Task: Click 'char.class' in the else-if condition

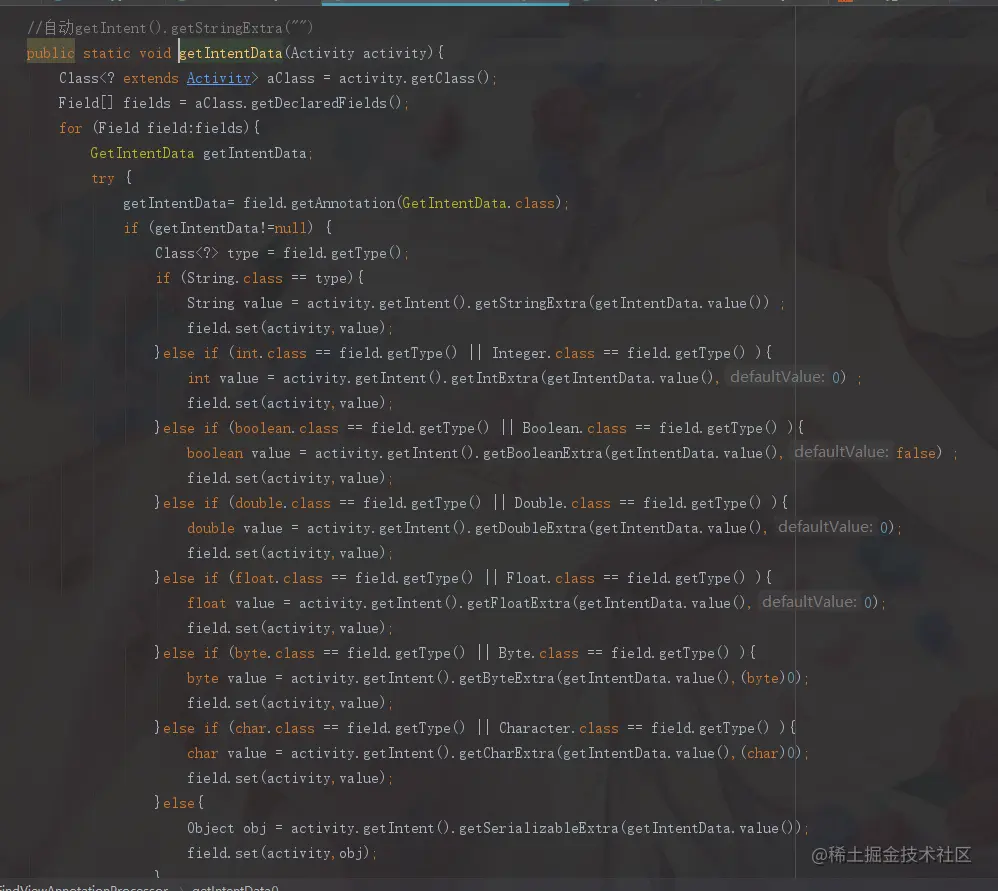Action: [274, 729]
